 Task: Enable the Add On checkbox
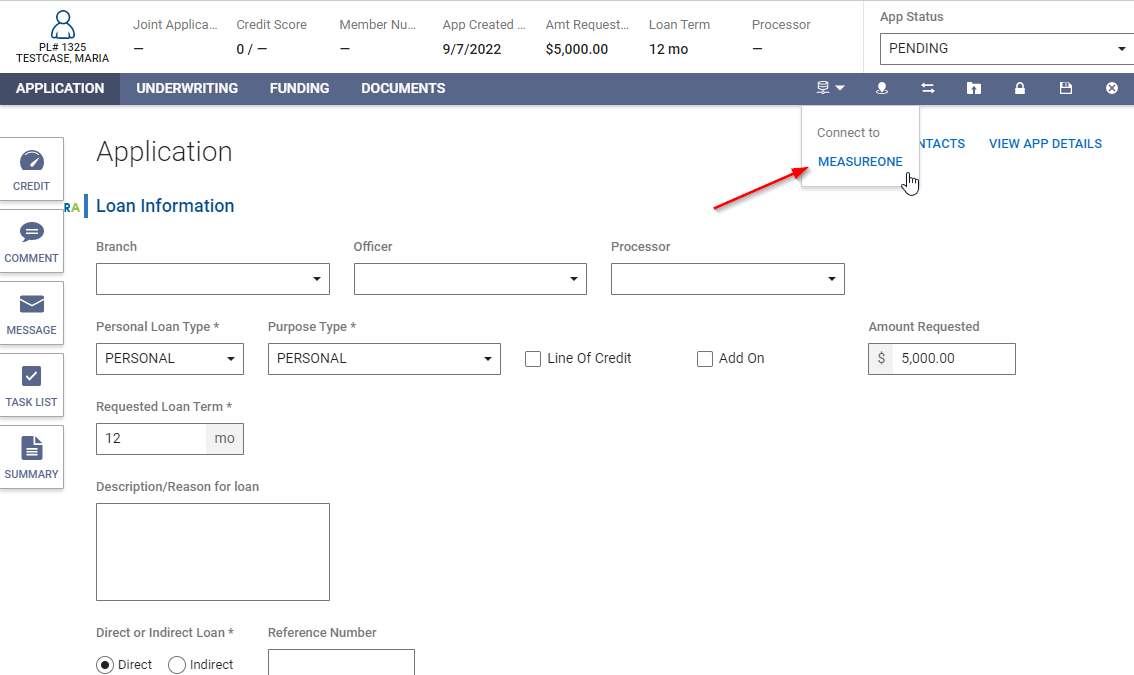click(x=704, y=358)
